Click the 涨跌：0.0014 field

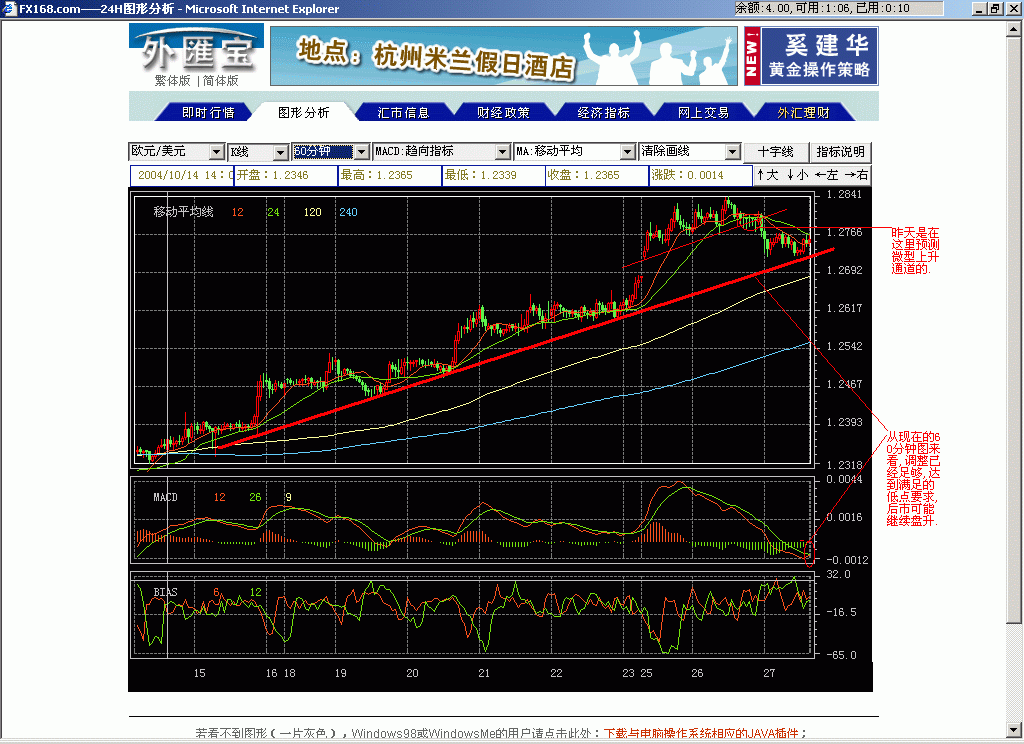[701, 175]
